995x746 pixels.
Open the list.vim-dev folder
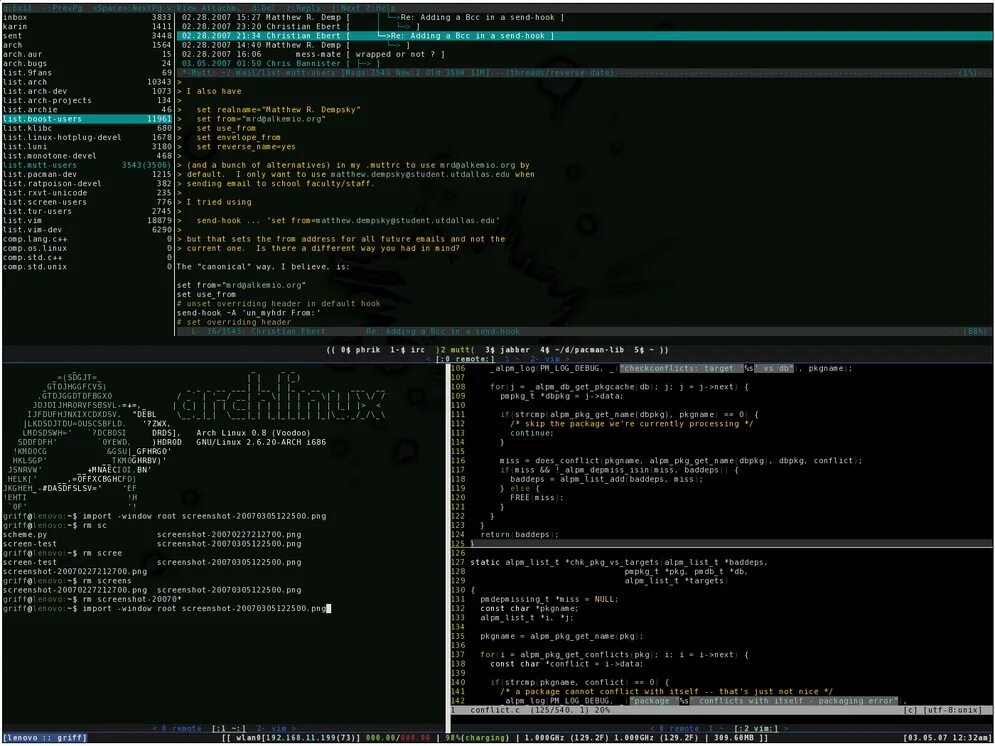pyautogui.click(x=88, y=230)
